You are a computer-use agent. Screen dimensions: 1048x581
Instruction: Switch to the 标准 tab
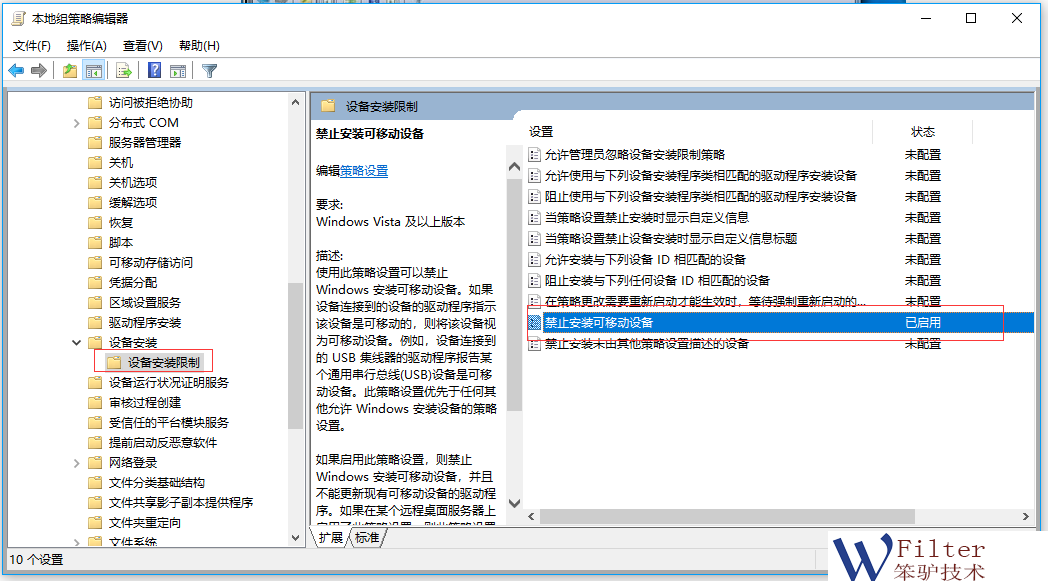point(367,538)
